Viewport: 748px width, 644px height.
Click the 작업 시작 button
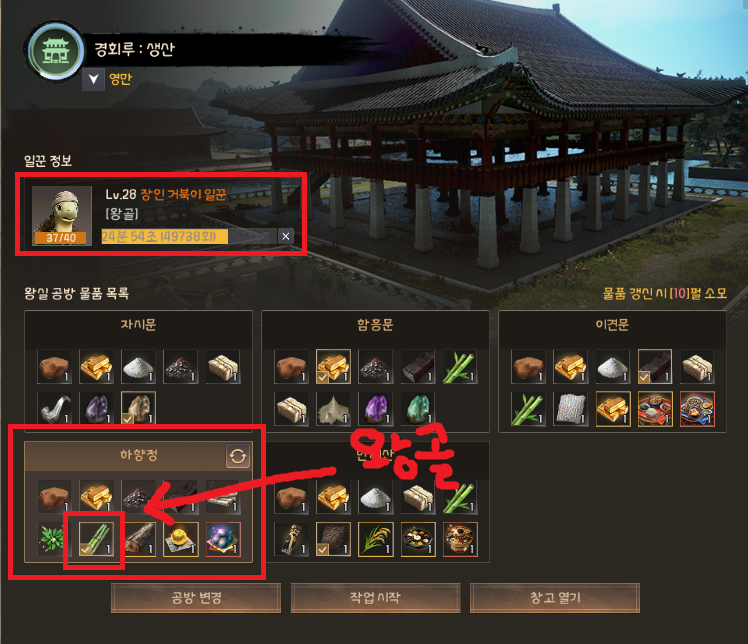pyautogui.click(x=375, y=598)
